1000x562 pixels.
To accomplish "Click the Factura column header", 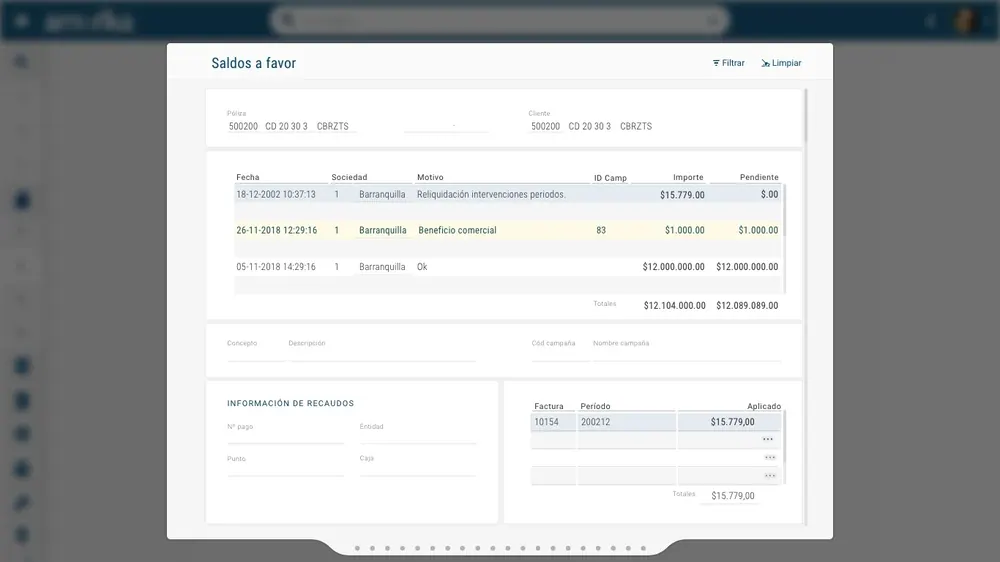I will [548, 406].
